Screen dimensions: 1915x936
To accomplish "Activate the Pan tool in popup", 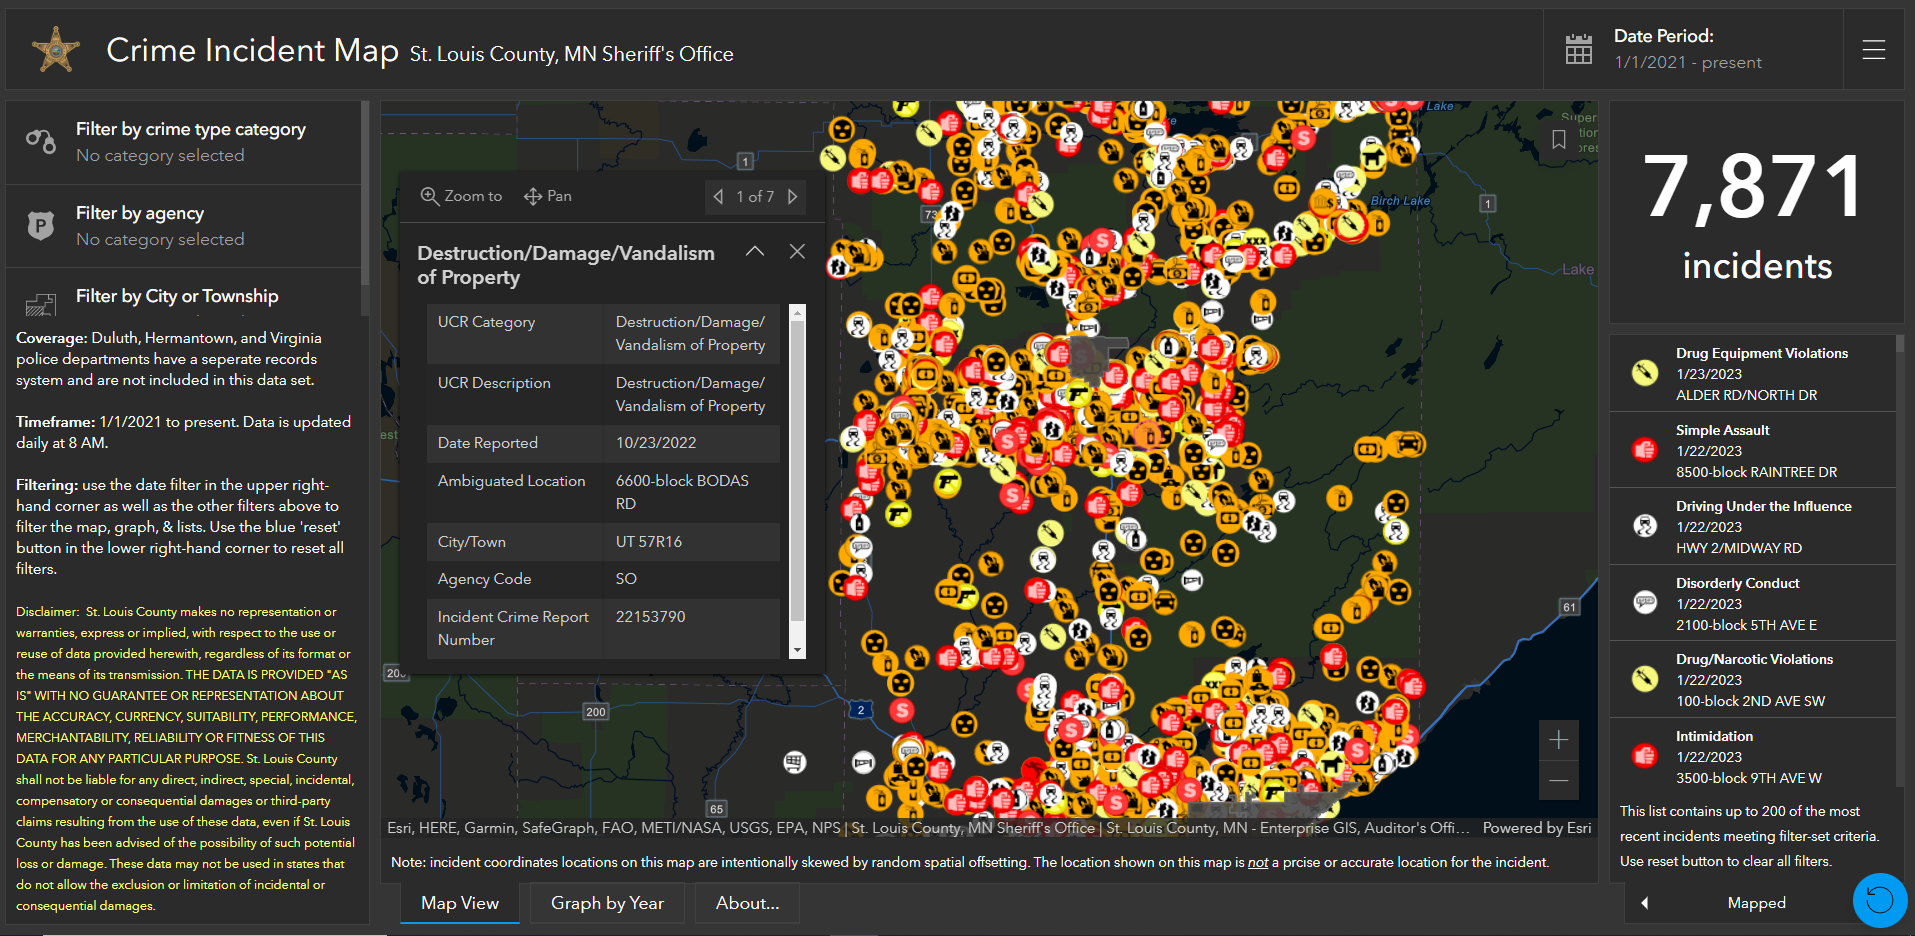I will pyautogui.click(x=548, y=196).
